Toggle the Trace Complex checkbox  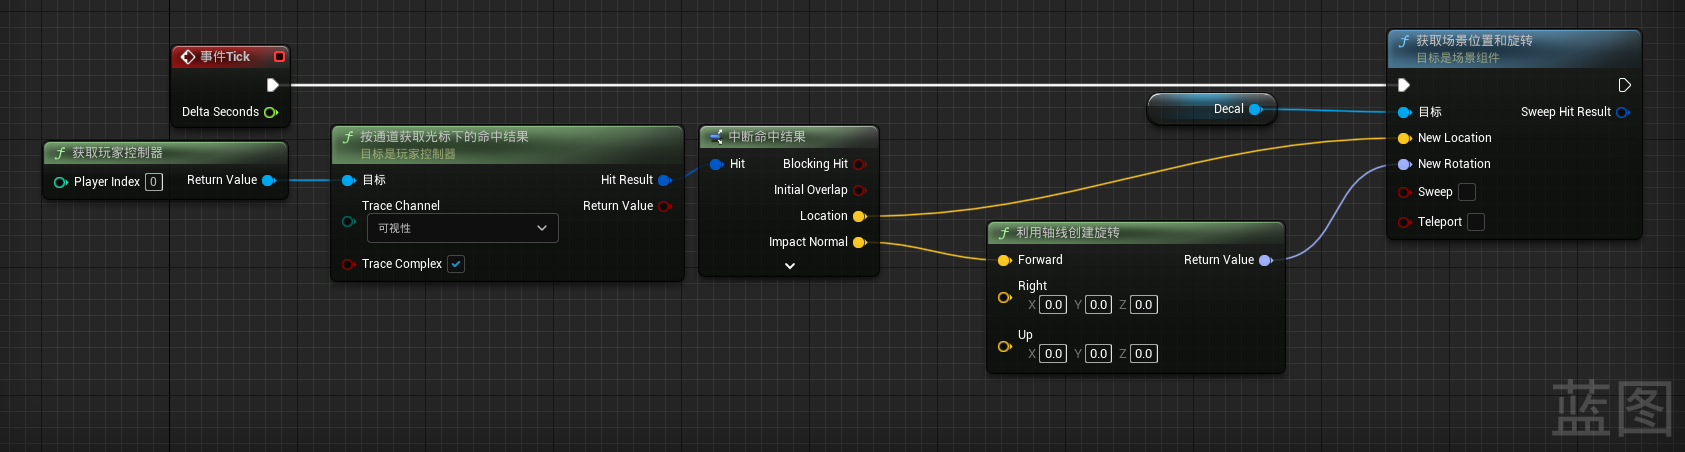[x=456, y=264]
